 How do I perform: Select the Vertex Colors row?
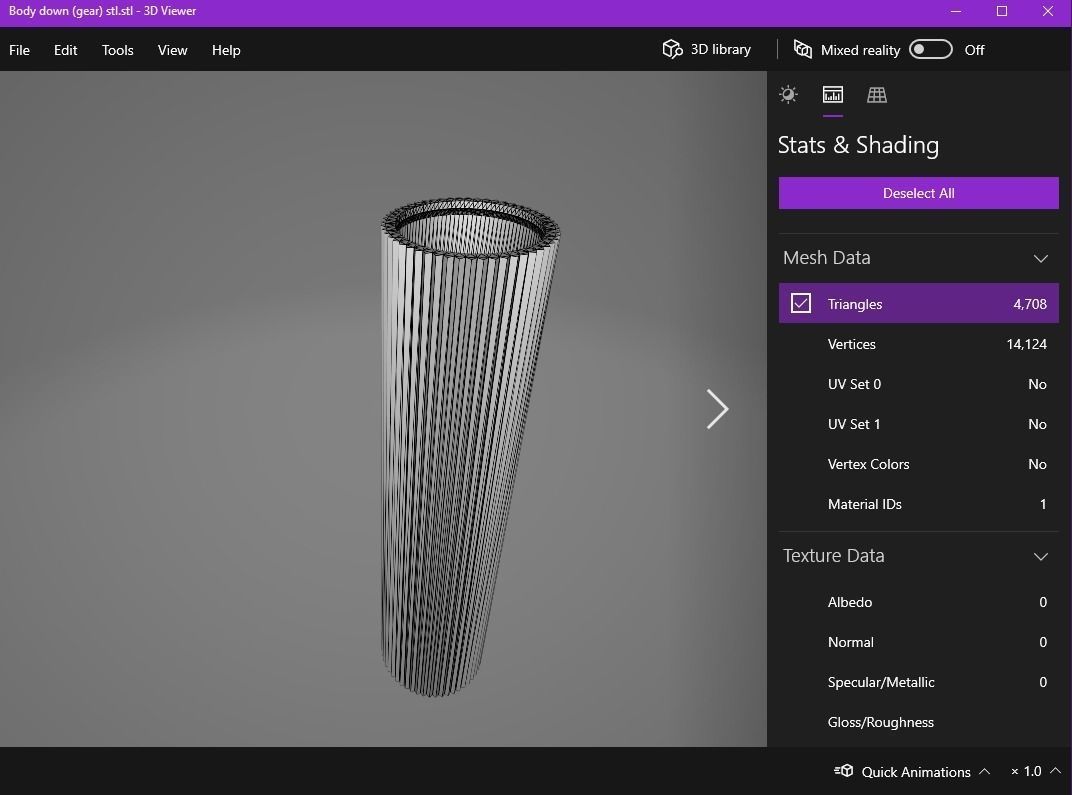click(x=918, y=464)
